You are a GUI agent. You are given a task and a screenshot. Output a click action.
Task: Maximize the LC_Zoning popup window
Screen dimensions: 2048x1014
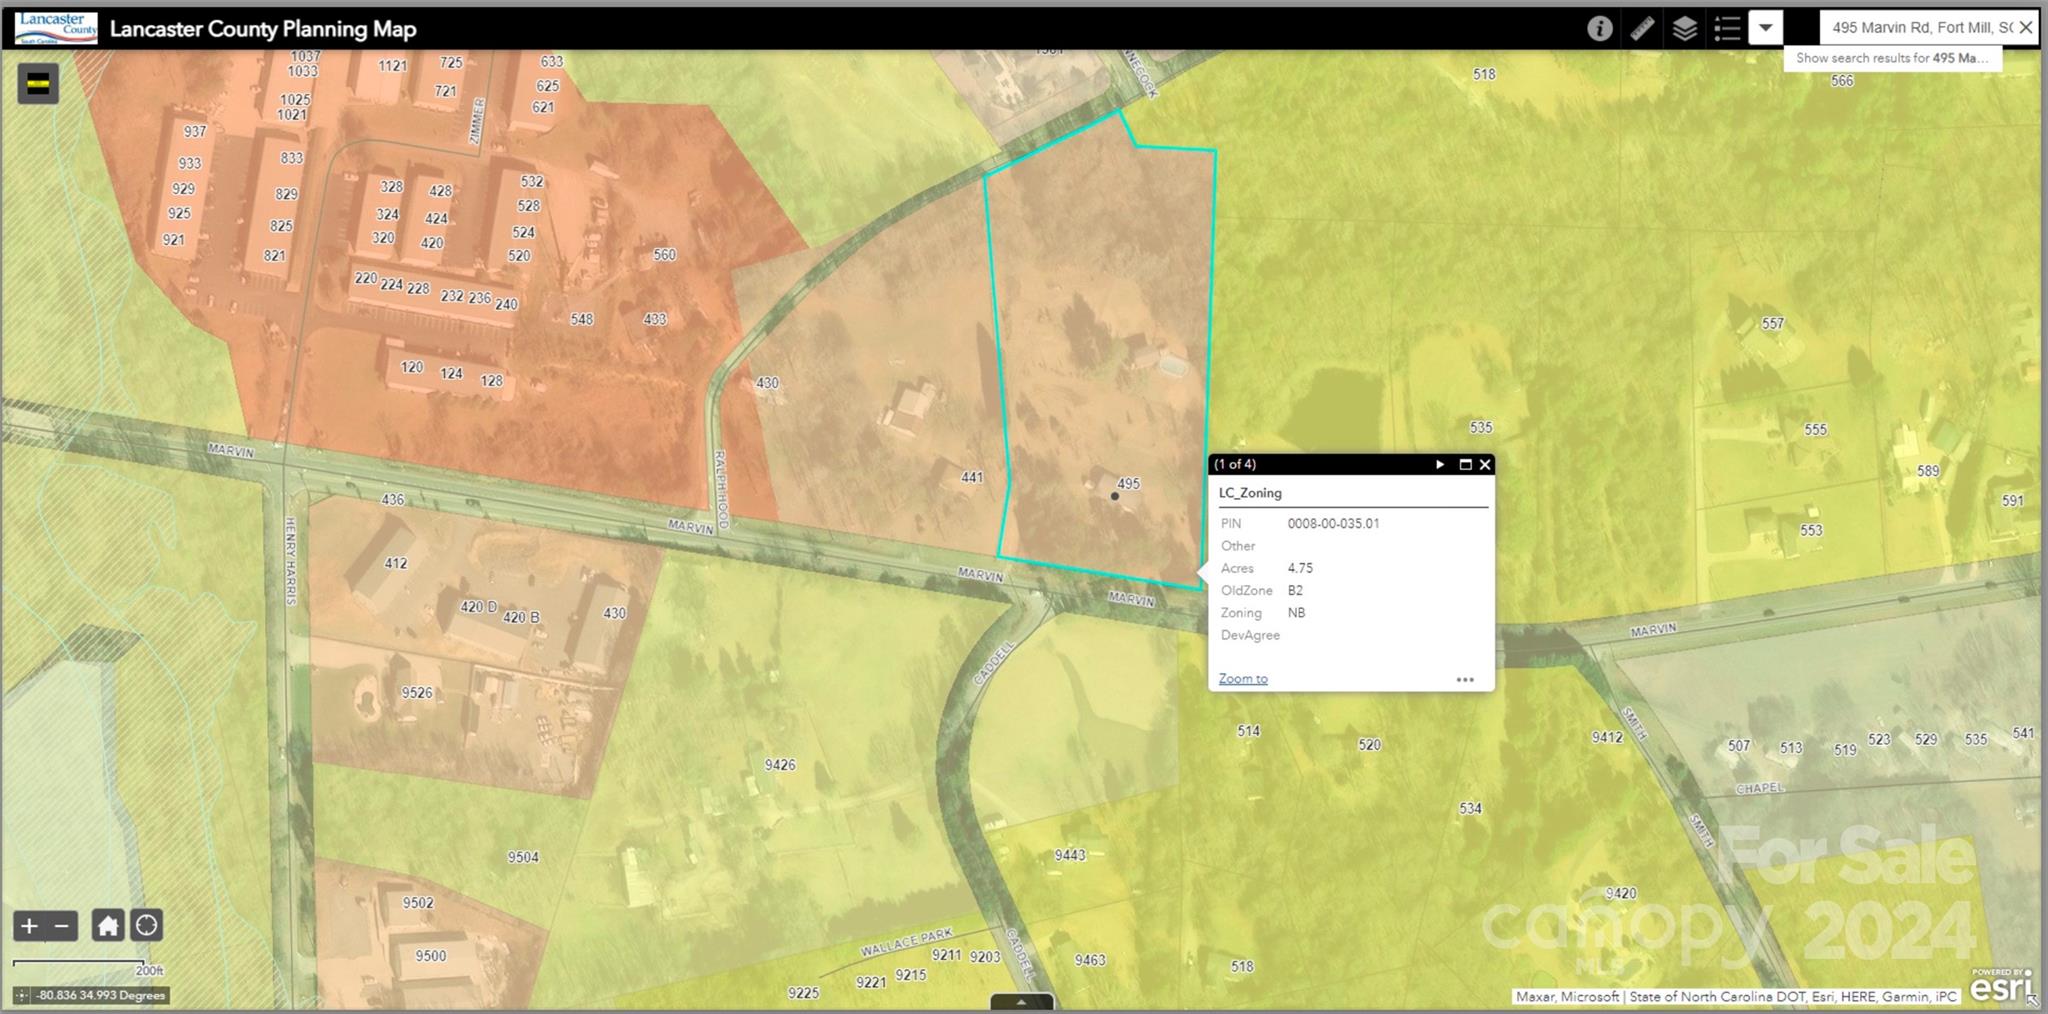1465,464
